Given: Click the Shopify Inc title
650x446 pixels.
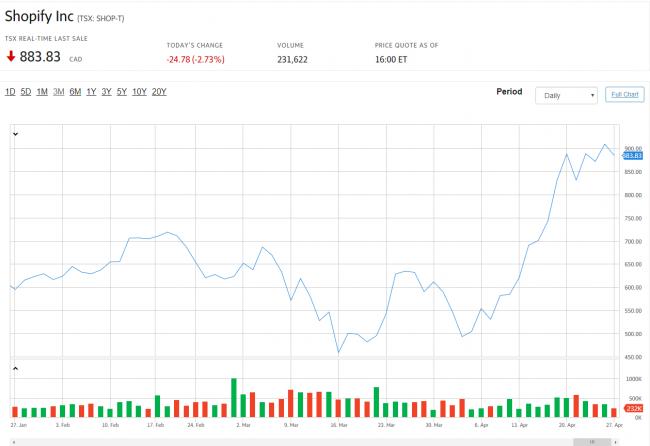Looking at the screenshot, I should tap(39, 16).
